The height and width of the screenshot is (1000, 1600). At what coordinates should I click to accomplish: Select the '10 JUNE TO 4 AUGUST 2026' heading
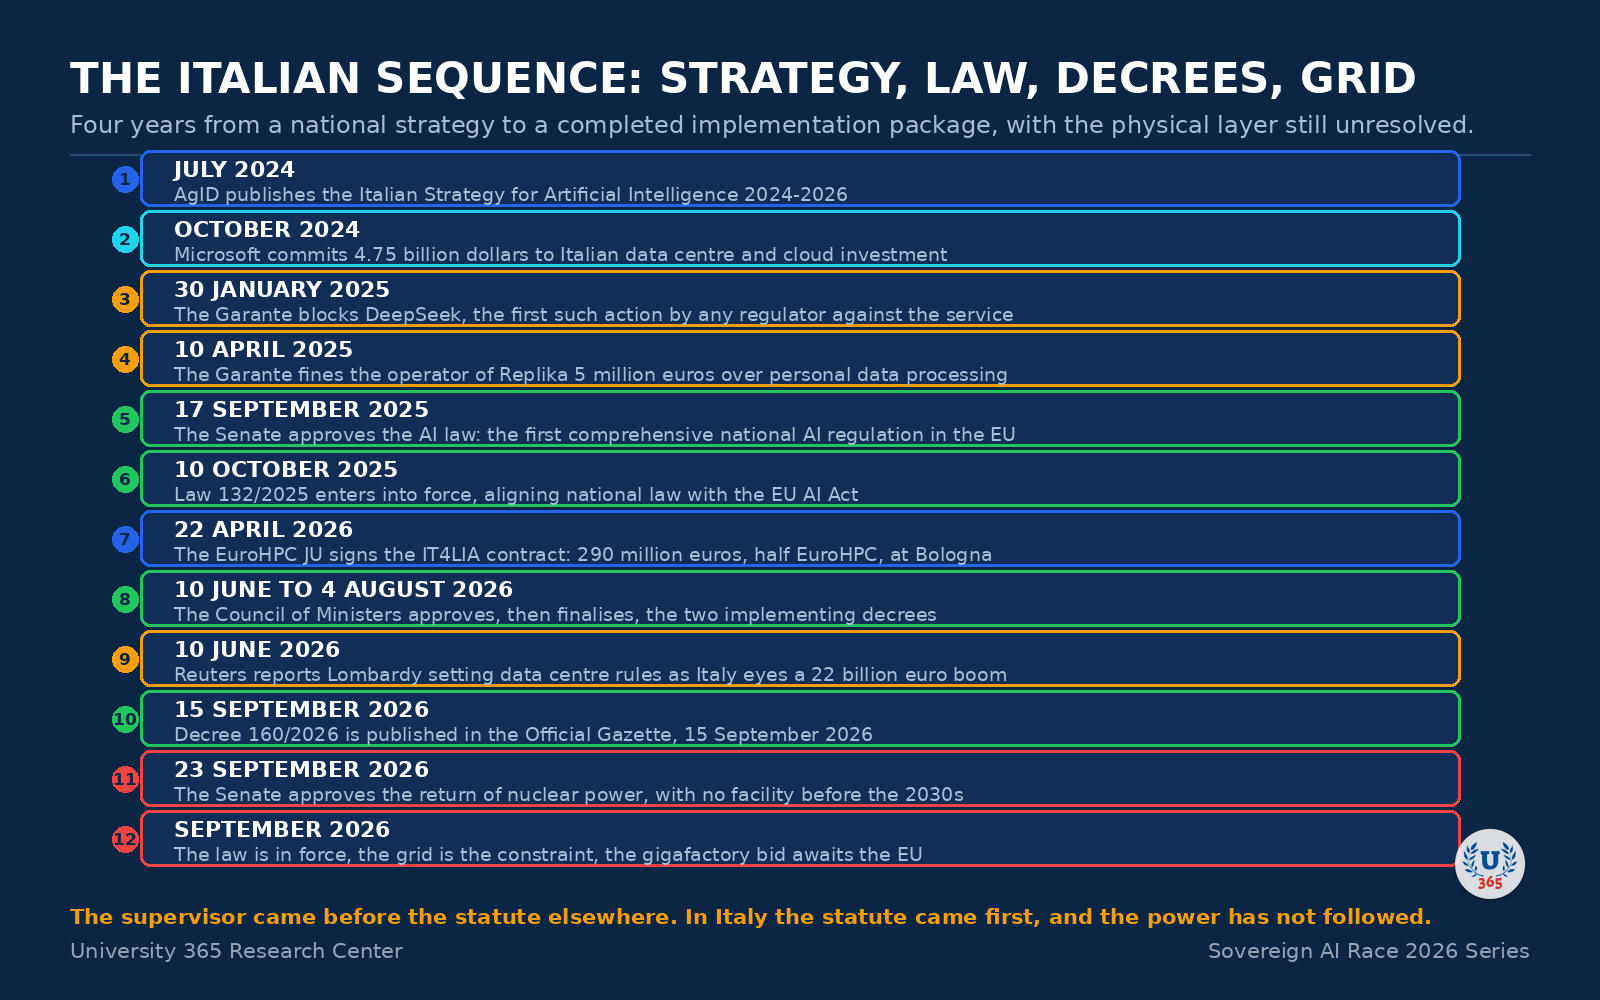[344, 590]
